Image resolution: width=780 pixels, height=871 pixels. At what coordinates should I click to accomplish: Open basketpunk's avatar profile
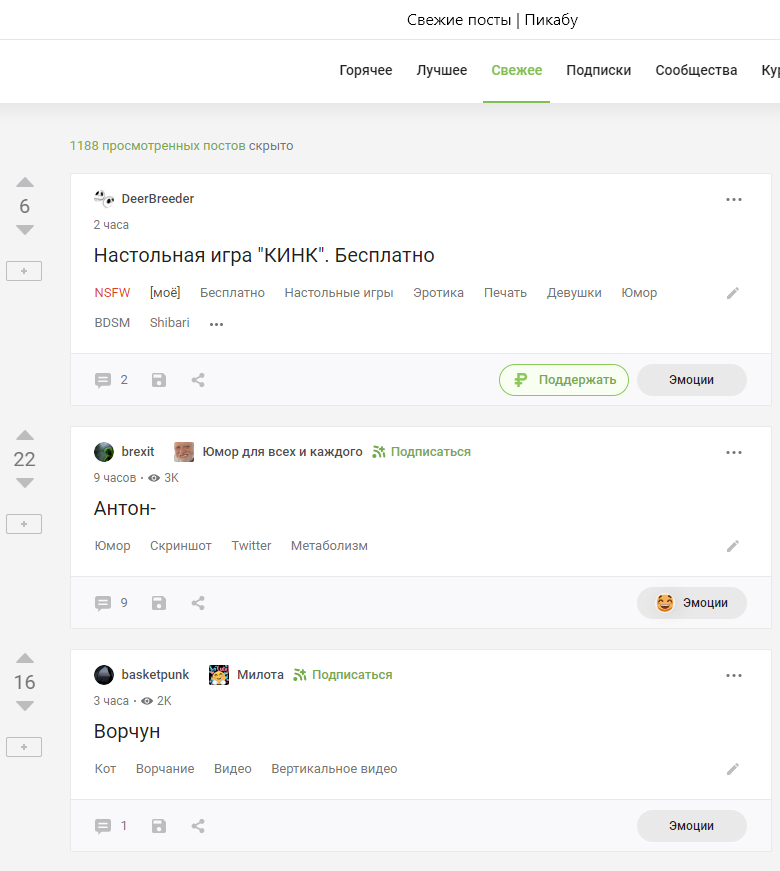(x=104, y=675)
